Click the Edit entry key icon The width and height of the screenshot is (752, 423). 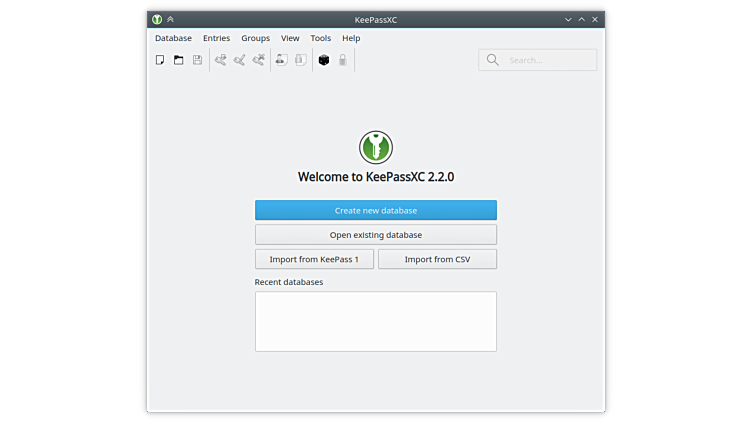point(240,60)
